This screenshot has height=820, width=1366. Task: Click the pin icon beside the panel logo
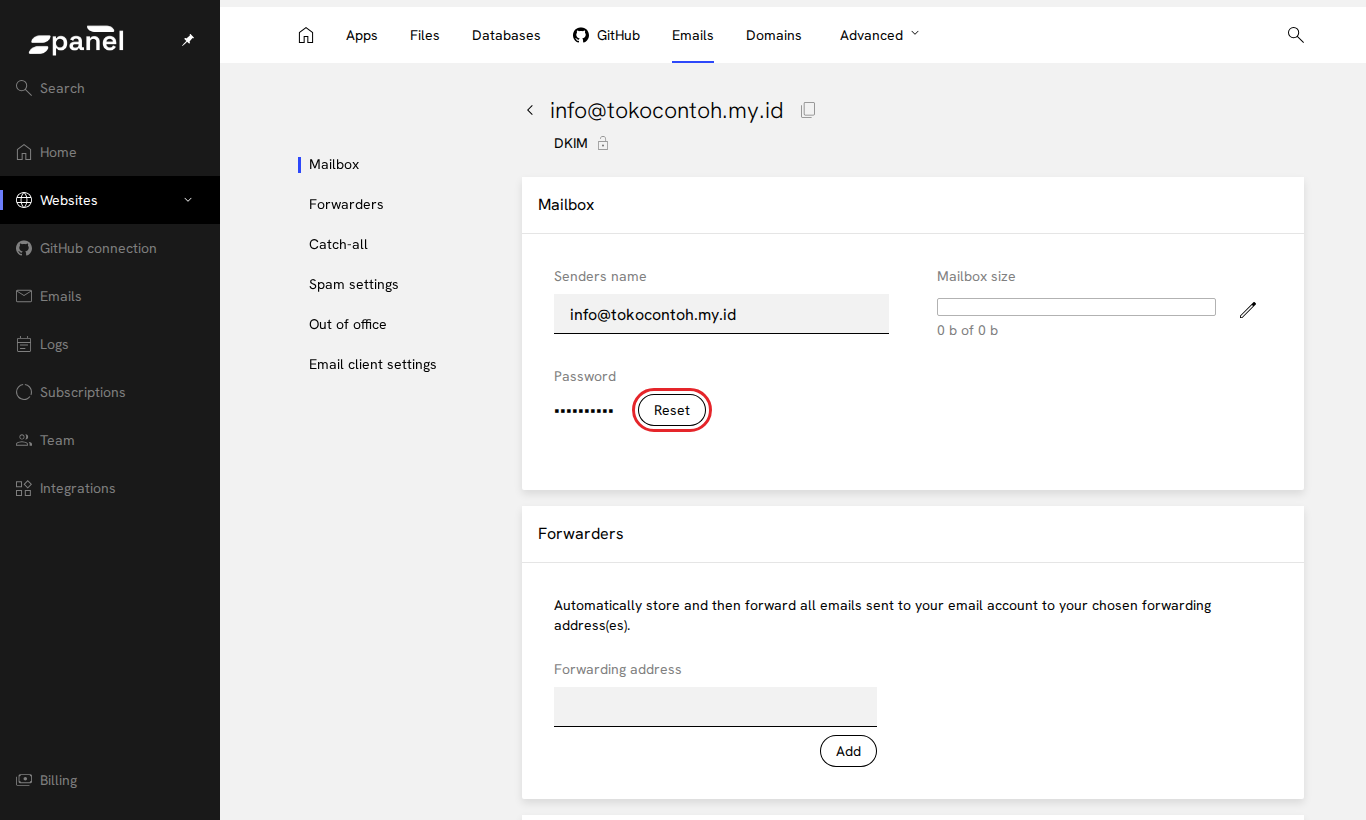188,40
